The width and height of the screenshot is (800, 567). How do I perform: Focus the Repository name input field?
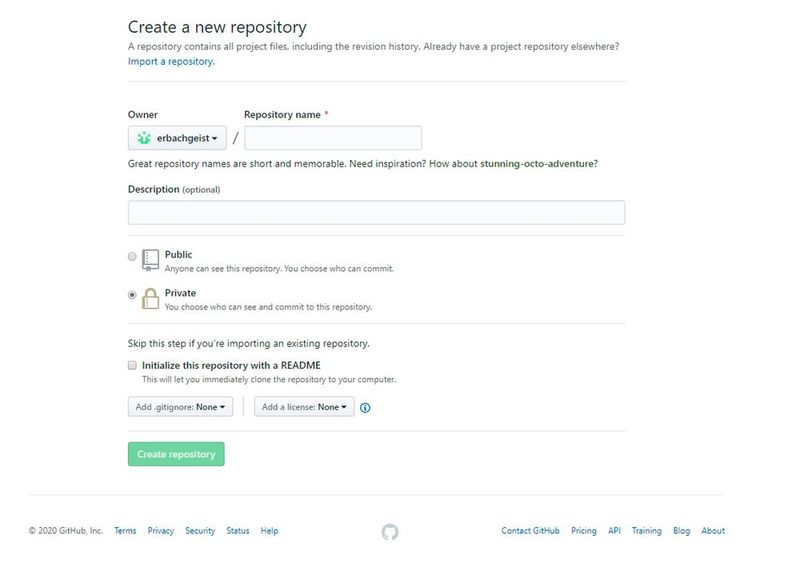(333, 138)
